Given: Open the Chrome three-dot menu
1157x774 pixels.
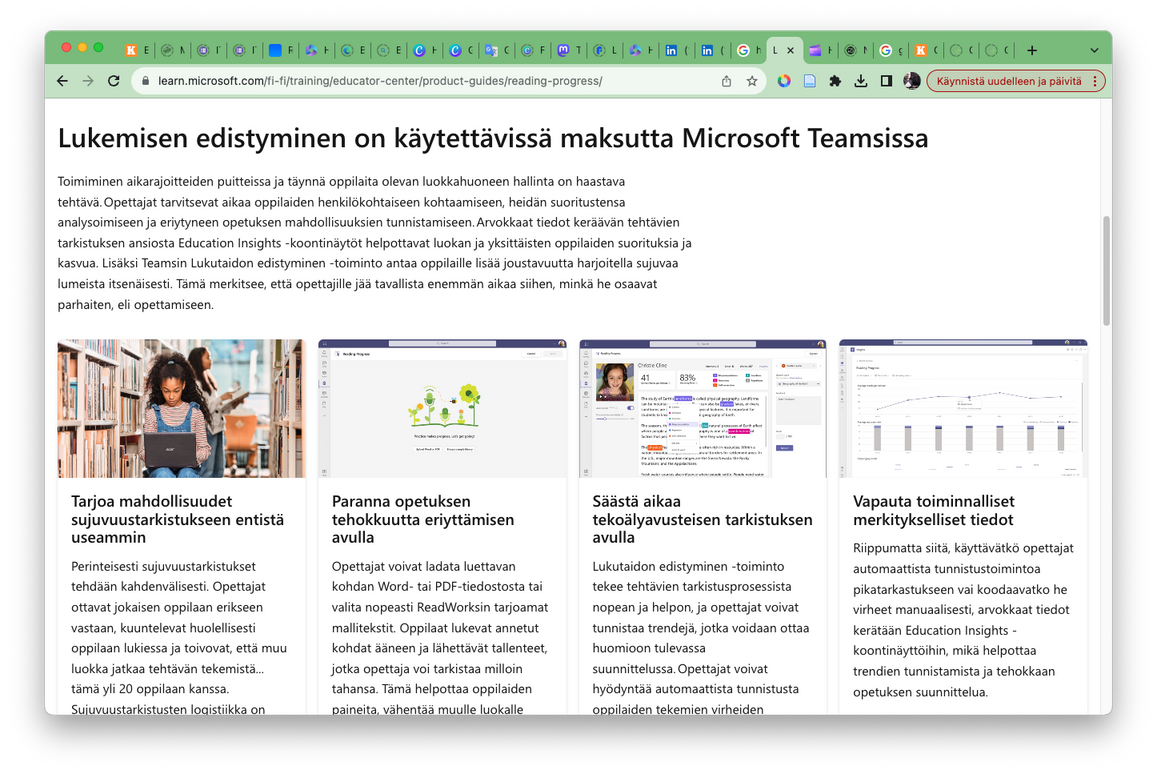Looking at the screenshot, I should [1095, 81].
